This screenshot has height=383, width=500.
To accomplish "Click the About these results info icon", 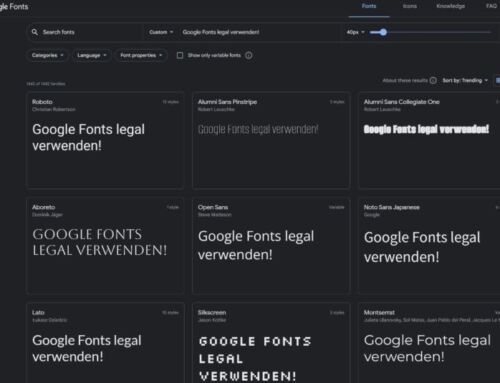I will (x=433, y=80).
